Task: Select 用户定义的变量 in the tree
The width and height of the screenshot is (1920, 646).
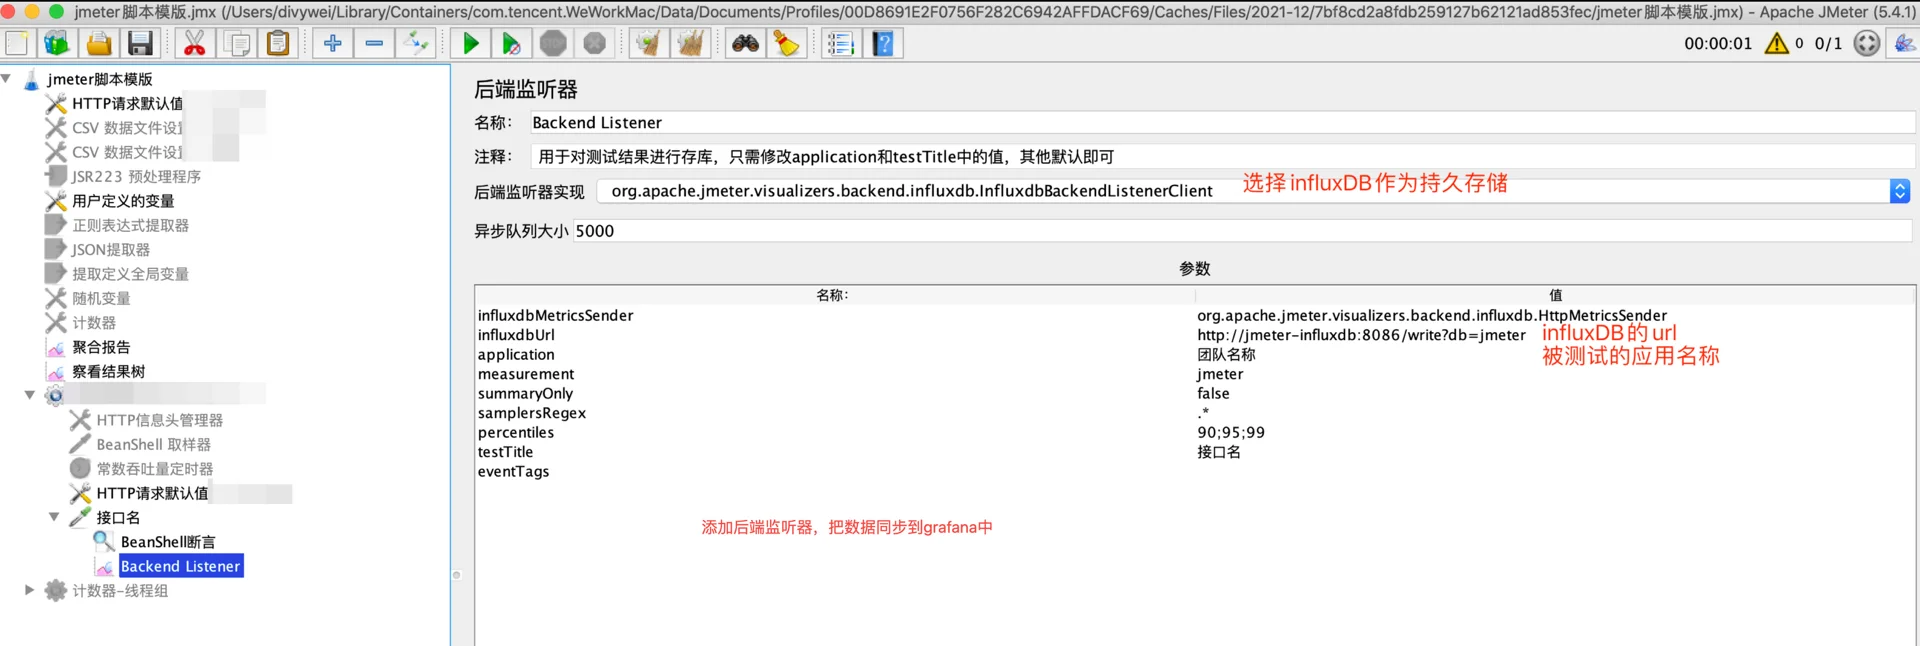Action: pos(123,201)
